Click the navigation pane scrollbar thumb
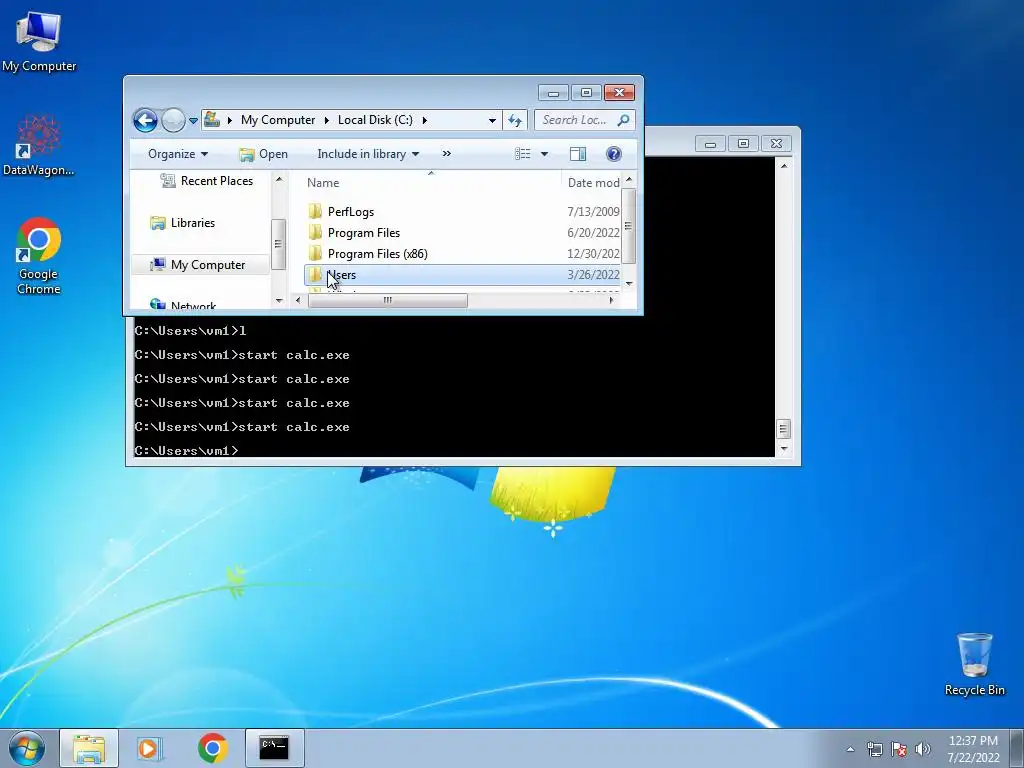1024x768 pixels. coord(279,244)
